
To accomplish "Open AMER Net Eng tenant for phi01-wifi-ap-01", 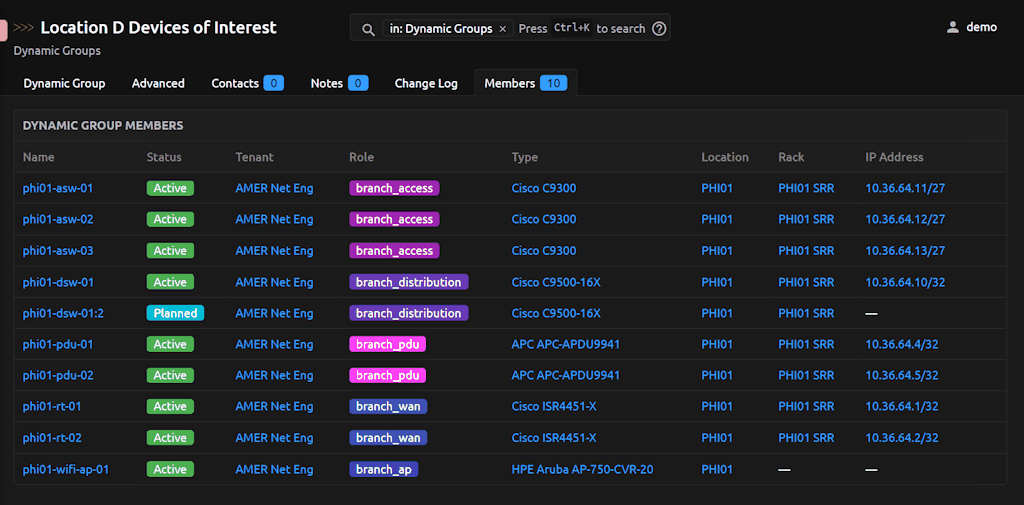I will pos(274,469).
